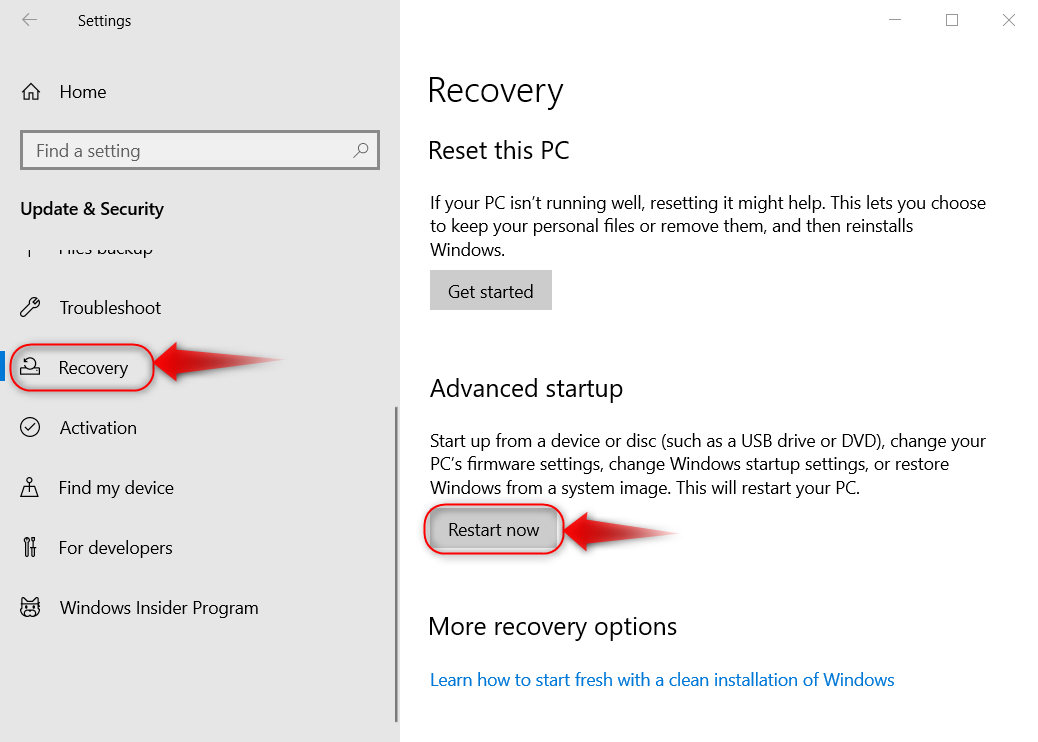This screenshot has height=742, width=1038.
Task: Maximize the Settings window
Action: [x=952, y=20]
